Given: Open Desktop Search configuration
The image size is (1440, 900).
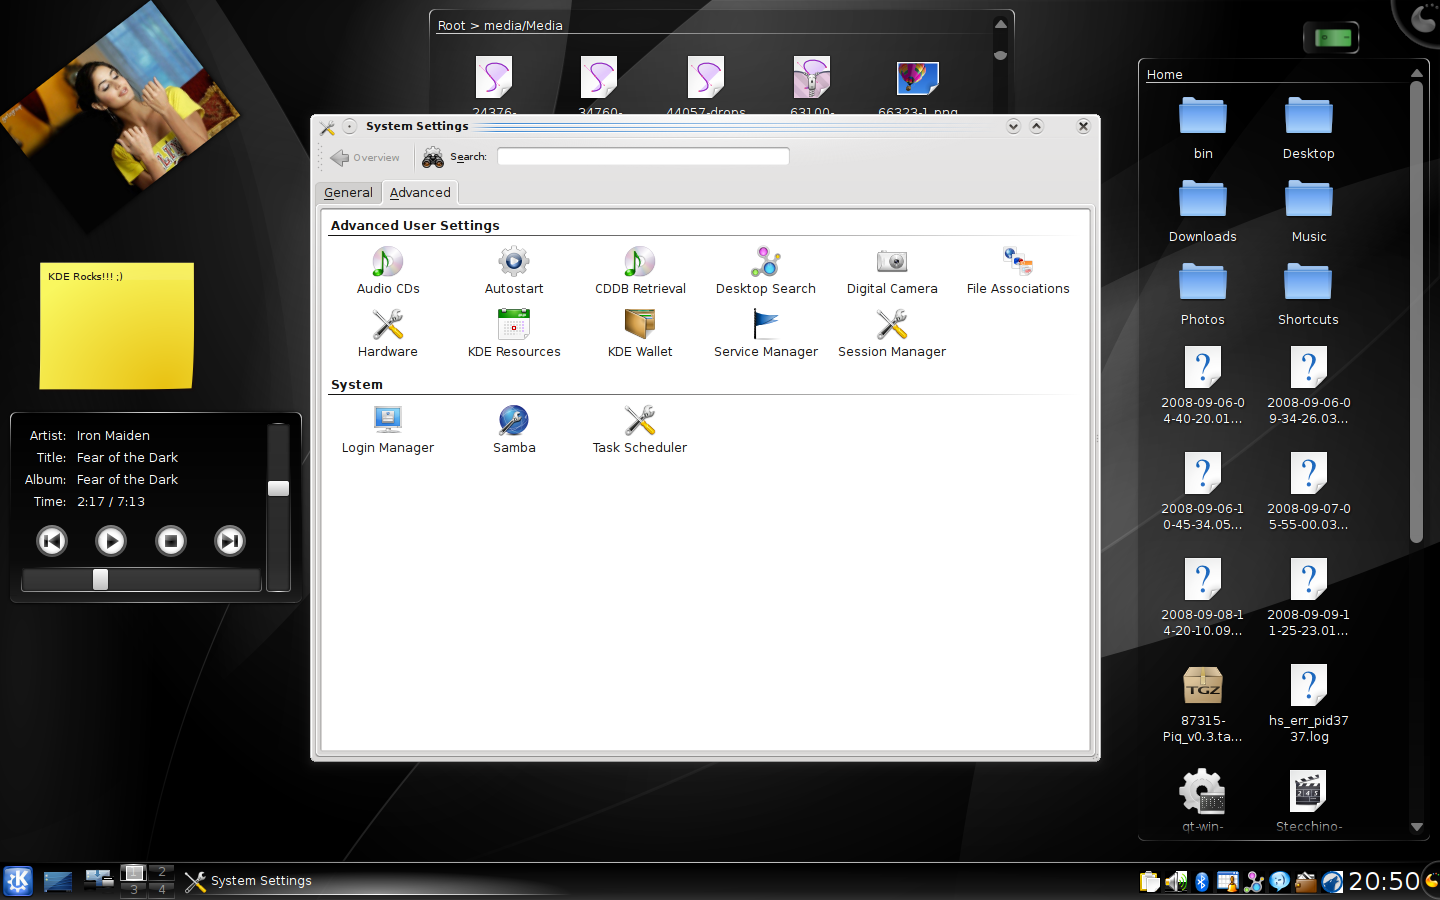Looking at the screenshot, I should click(766, 272).
